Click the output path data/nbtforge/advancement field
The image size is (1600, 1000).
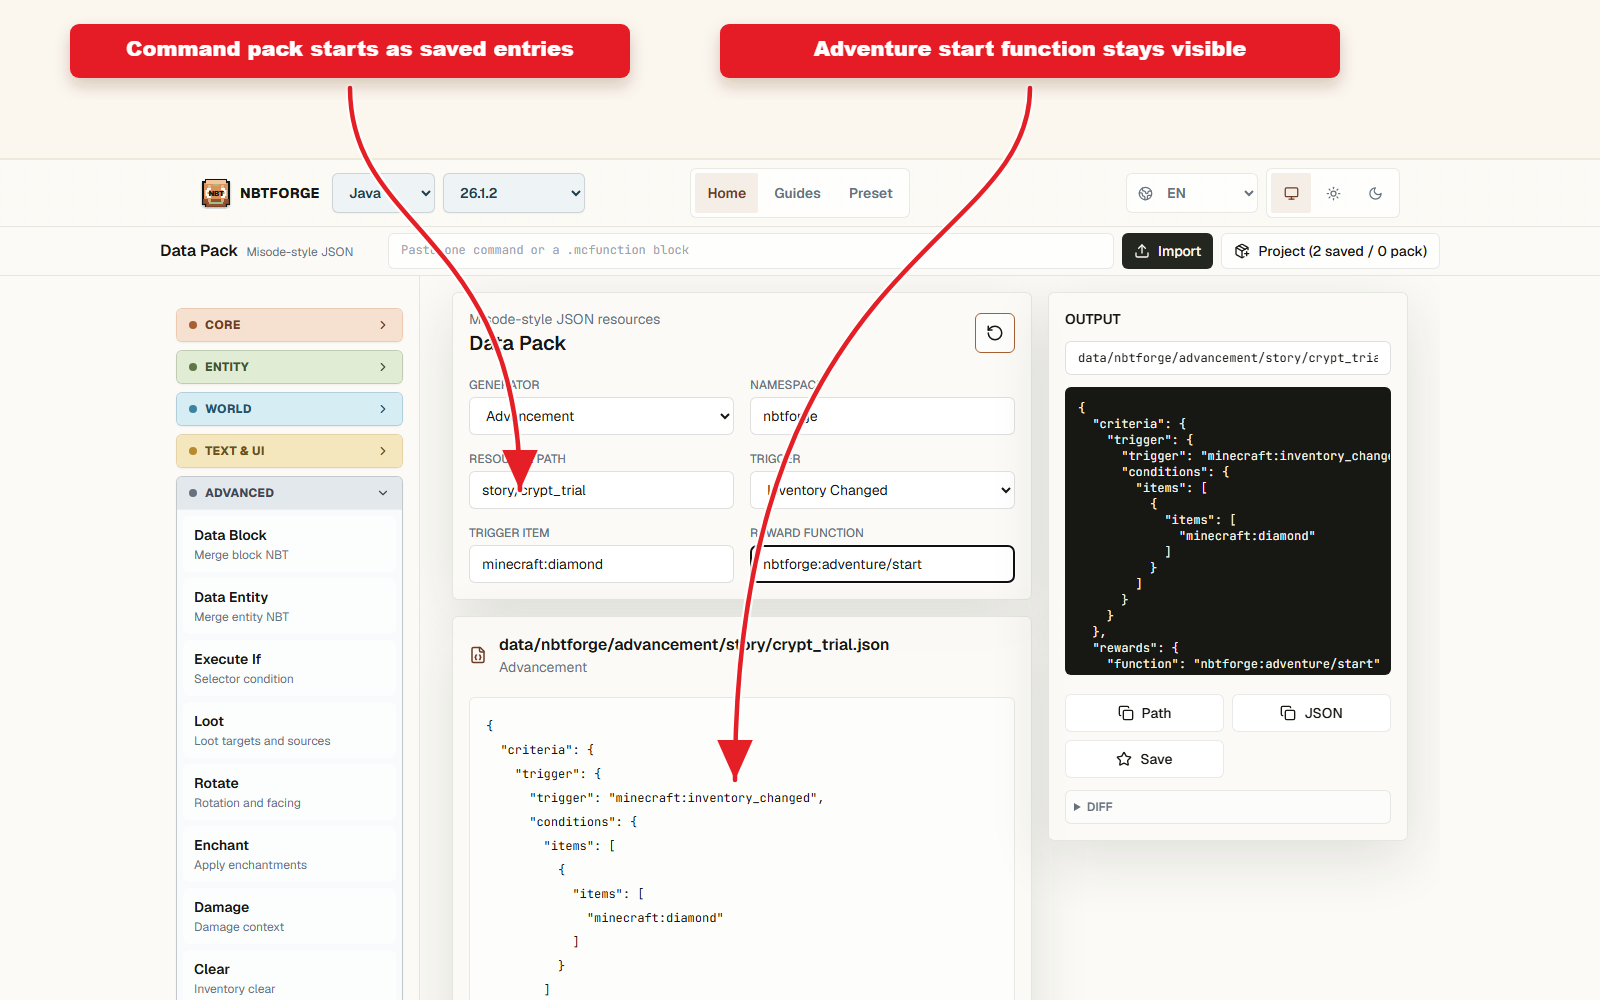tap(1228, 358)
